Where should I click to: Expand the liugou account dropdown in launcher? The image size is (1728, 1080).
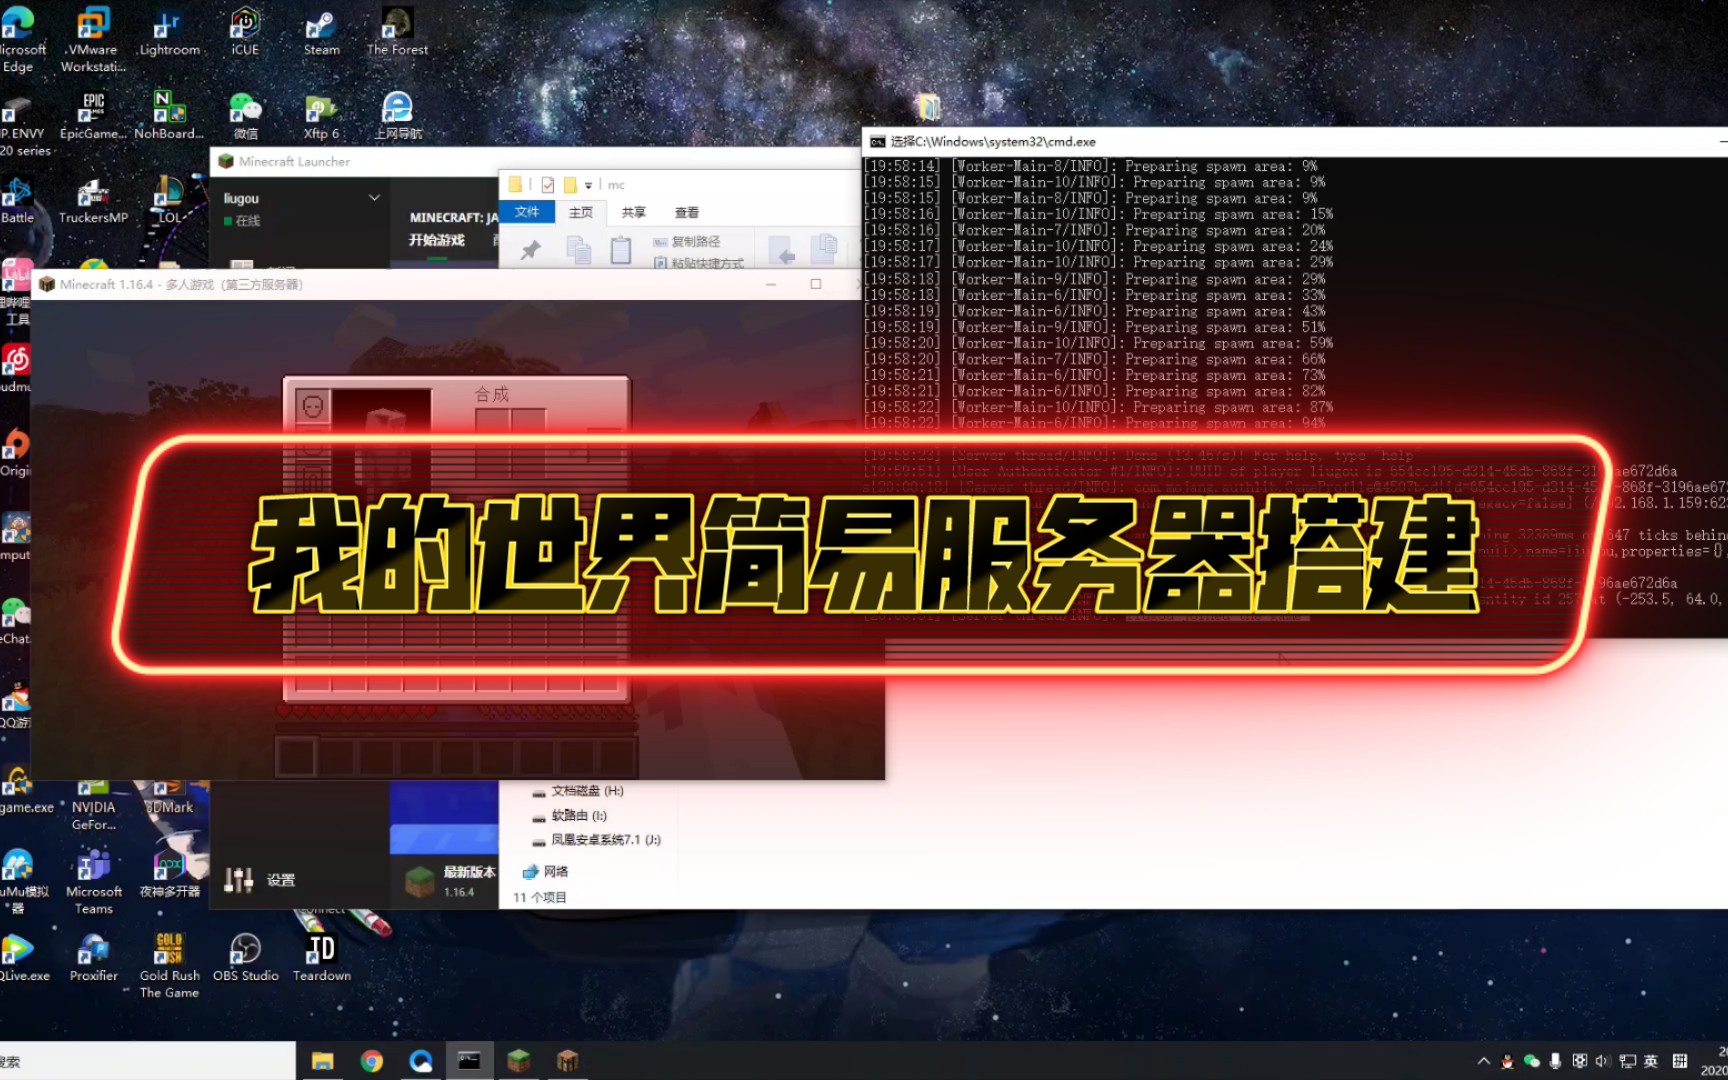click(x=374, y=198)
